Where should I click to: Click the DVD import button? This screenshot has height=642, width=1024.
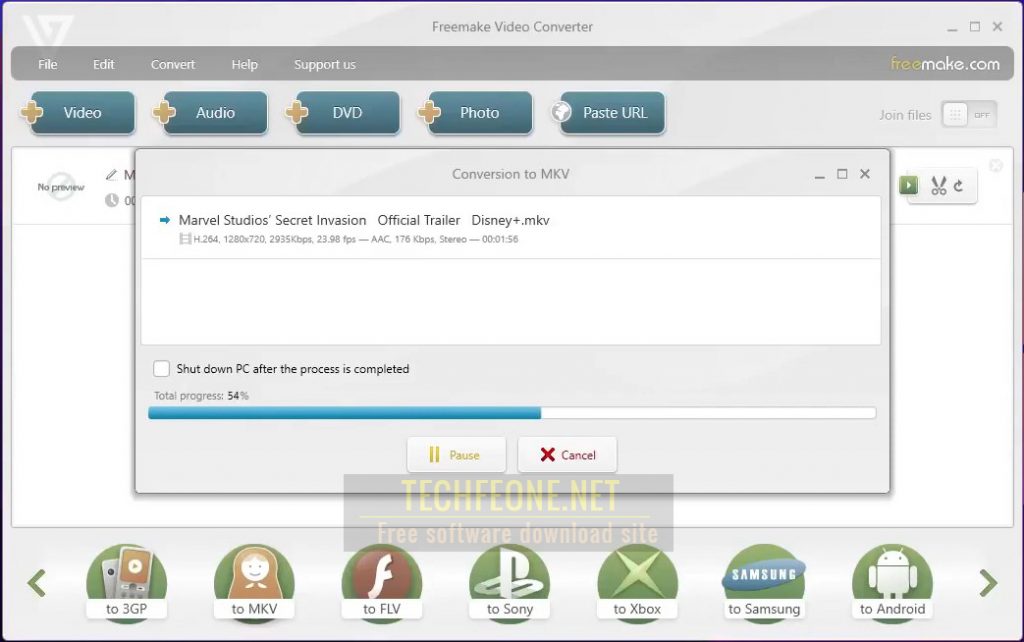[x=343, y=113]
